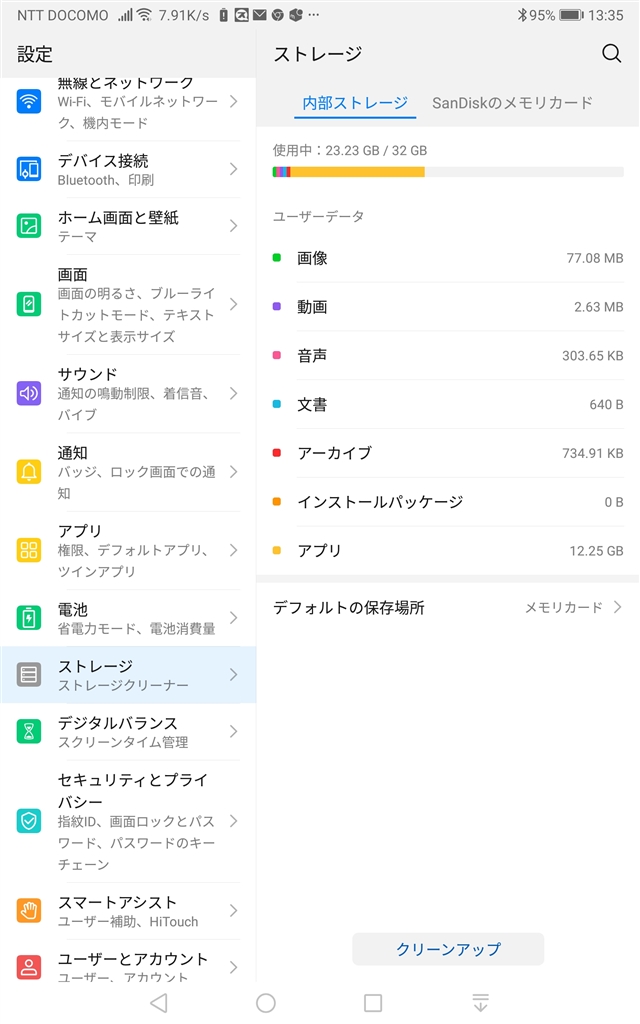Tap the Apps (アプリ) grid icon

[29, 549]
